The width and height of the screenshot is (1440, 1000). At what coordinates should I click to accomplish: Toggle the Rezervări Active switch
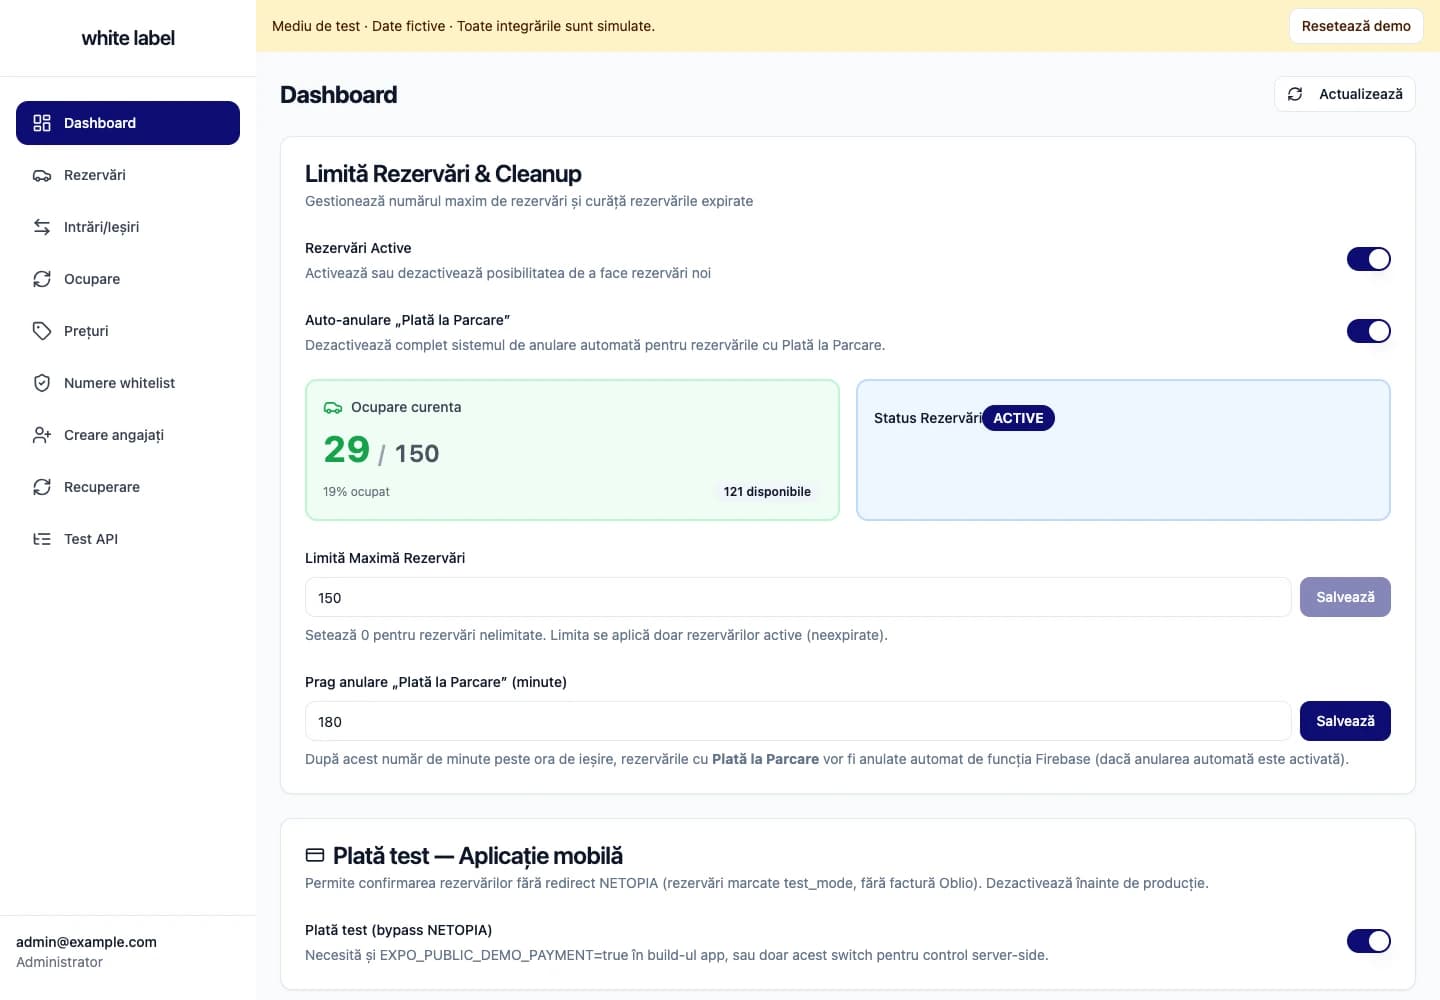pos(1368,259)
